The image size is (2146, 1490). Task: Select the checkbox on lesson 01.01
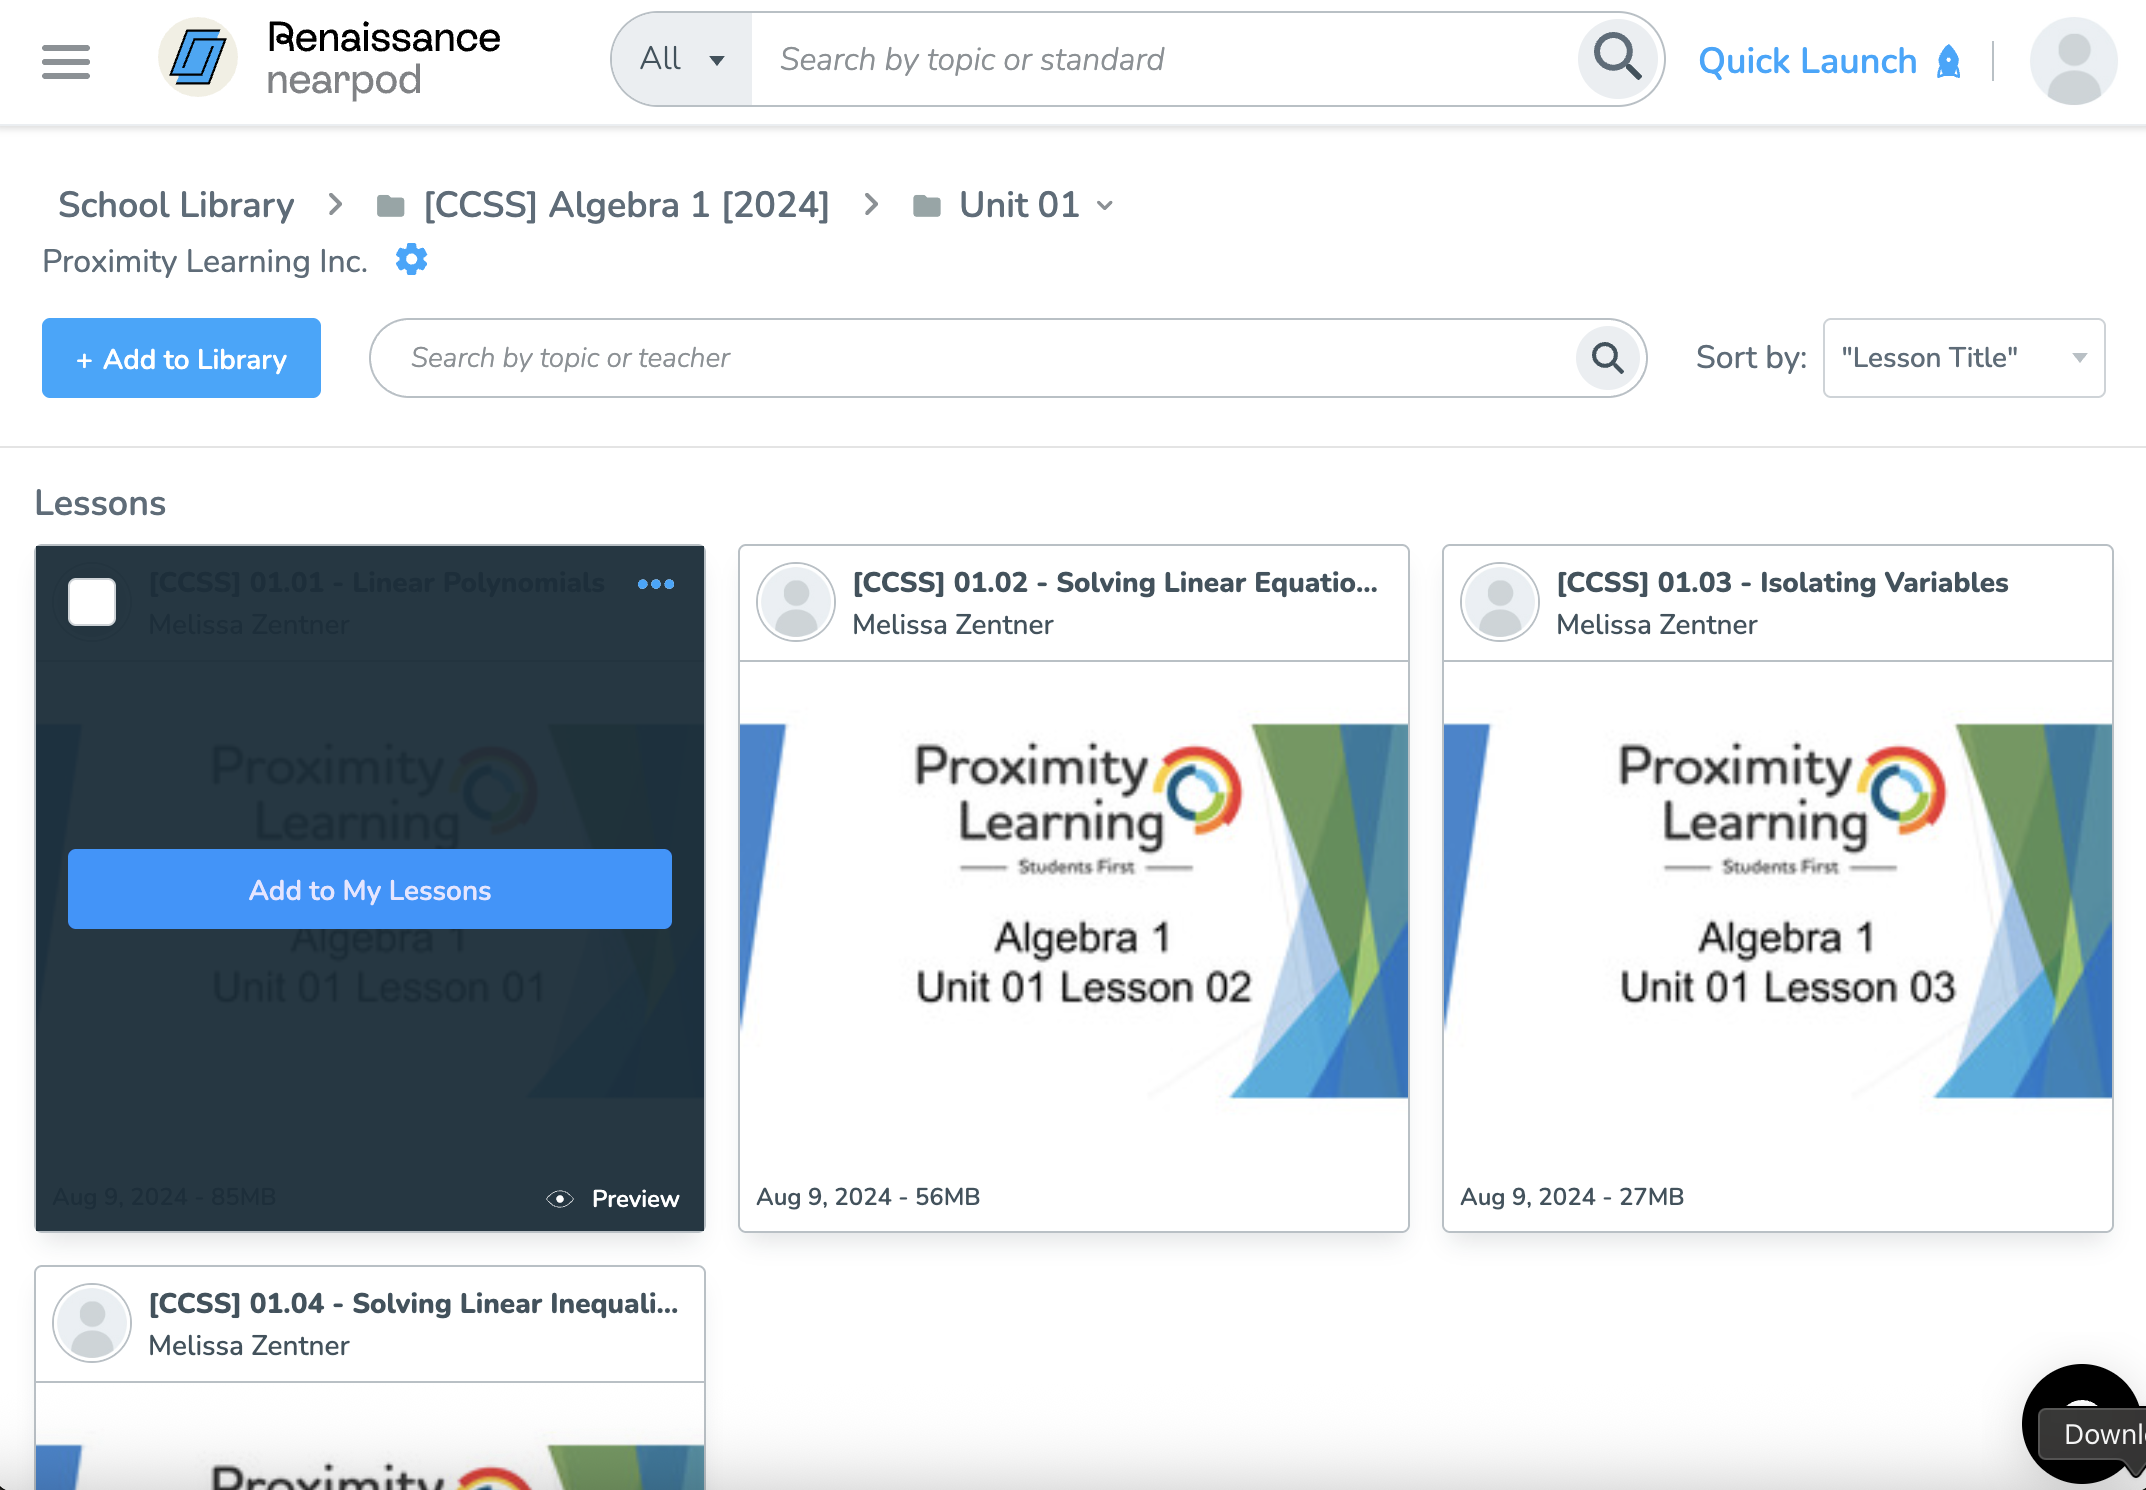point(92,602)
